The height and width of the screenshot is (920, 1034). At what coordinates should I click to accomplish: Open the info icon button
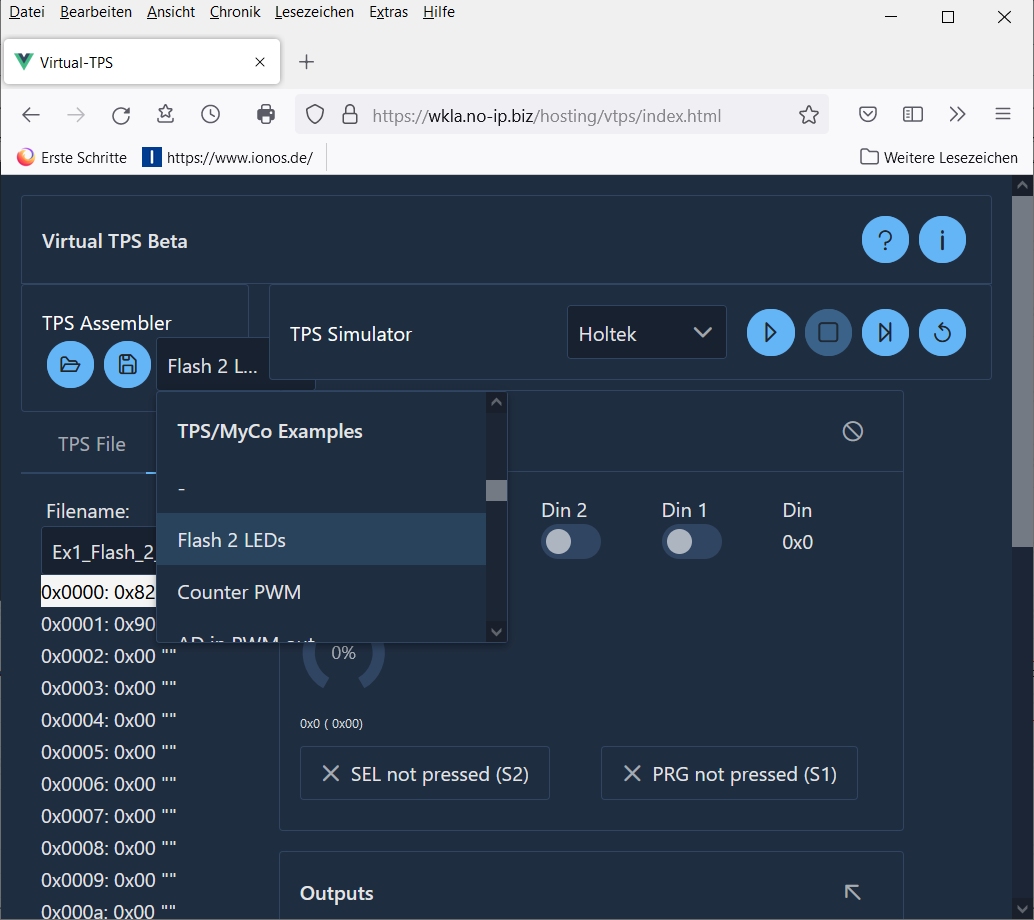942,240
